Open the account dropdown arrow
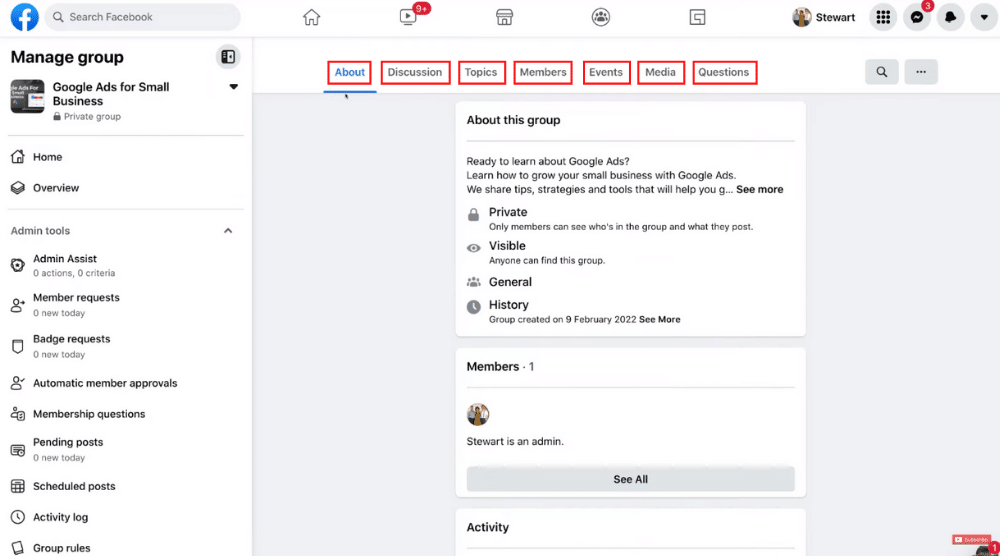The image size is (1000, 556). 984,17
